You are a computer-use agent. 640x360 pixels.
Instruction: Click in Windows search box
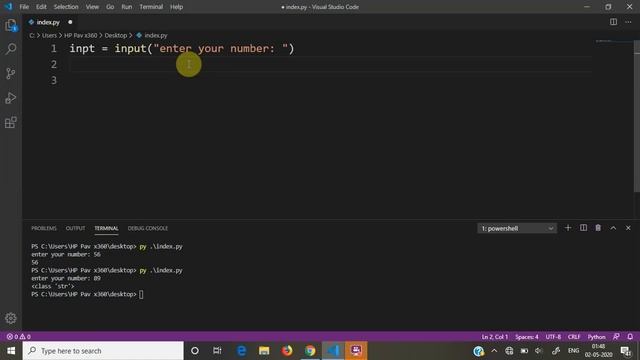coord(103,351)
